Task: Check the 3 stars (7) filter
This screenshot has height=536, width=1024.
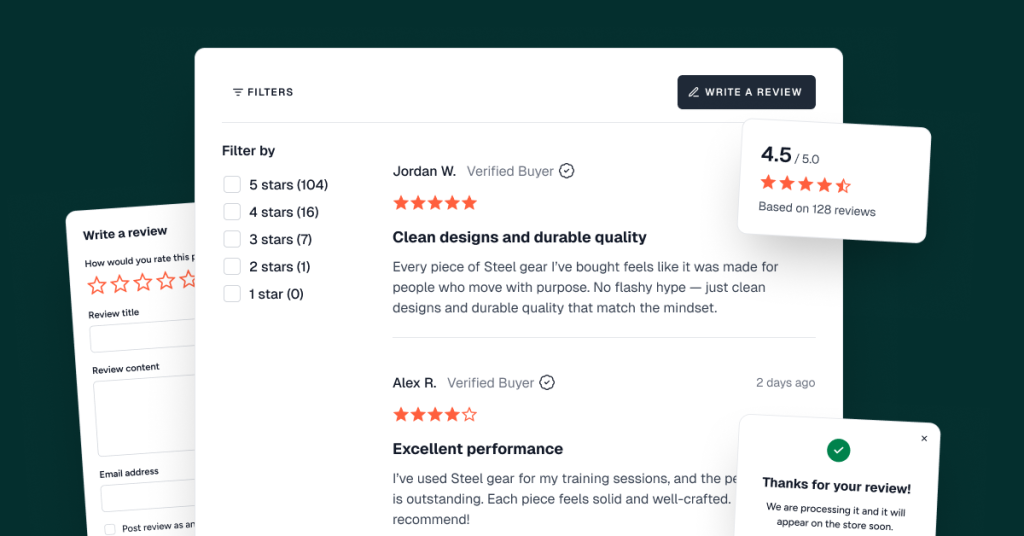Action: coord(232,239)
